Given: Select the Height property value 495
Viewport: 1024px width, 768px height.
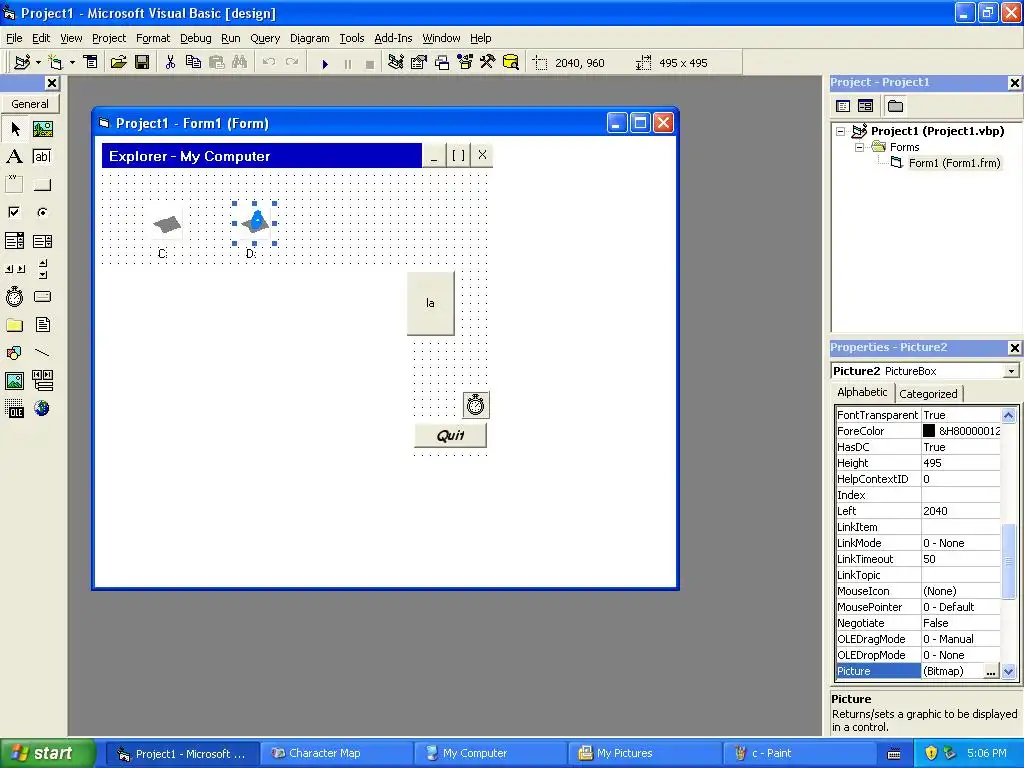Looking at the screenshot, I should (x=960, y=463).
